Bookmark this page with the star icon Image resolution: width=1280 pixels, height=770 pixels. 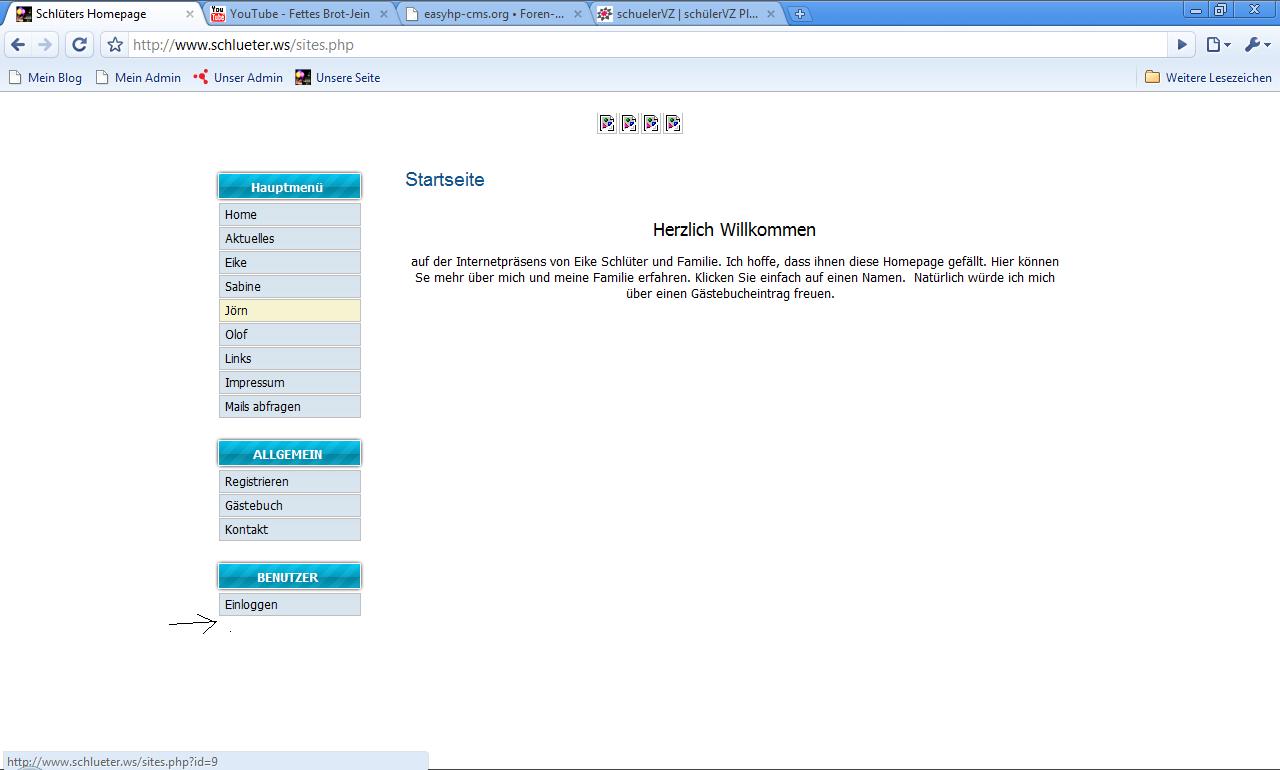coord(115,45)
